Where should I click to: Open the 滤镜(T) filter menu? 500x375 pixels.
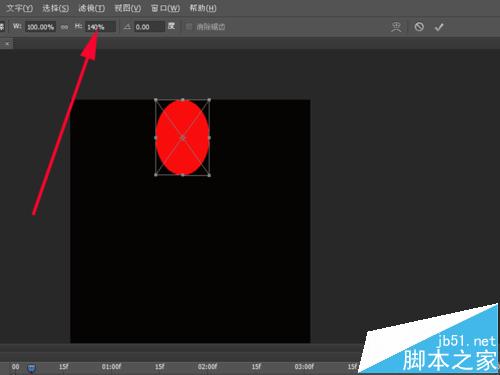tap(91, 8)
